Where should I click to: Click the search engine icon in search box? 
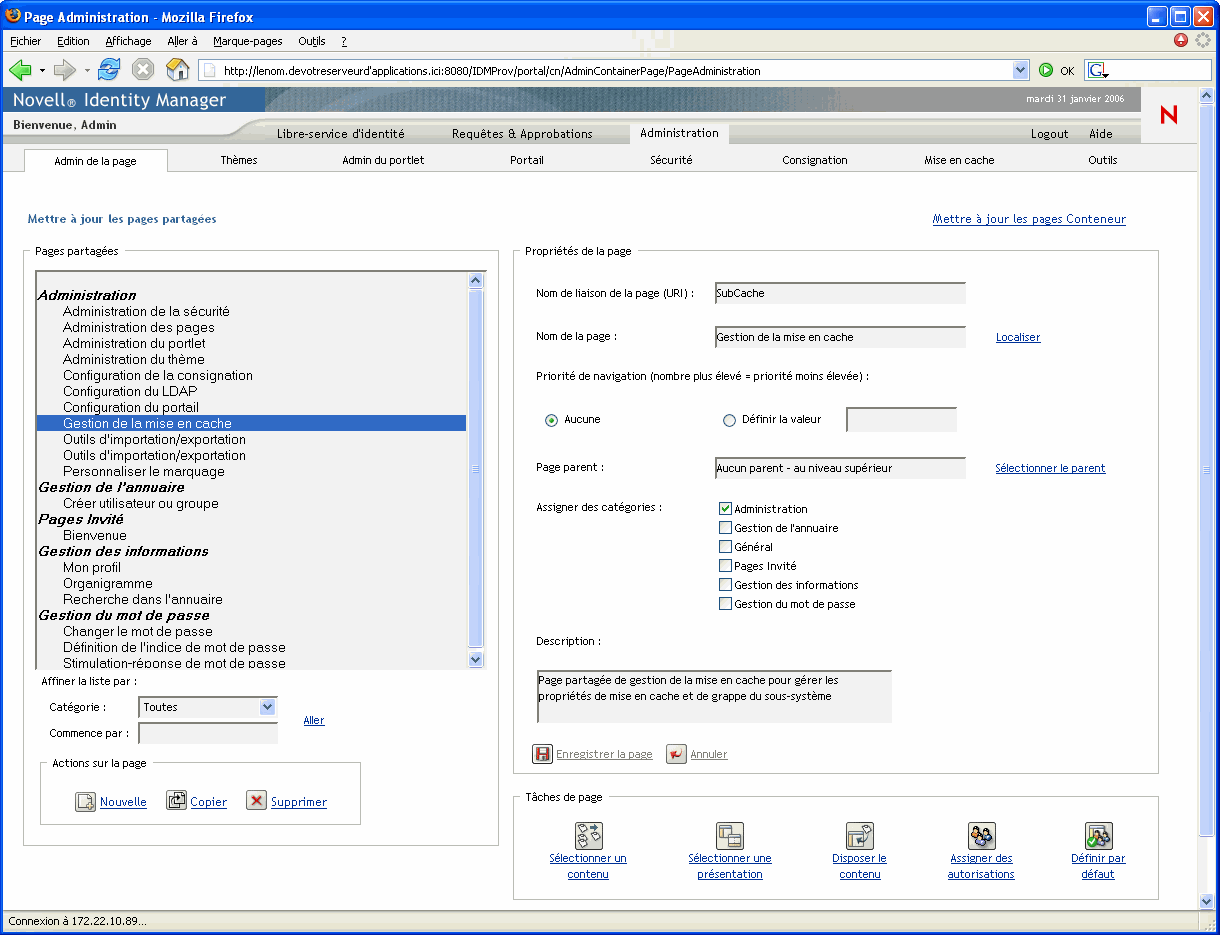(x=1098, y=70)
